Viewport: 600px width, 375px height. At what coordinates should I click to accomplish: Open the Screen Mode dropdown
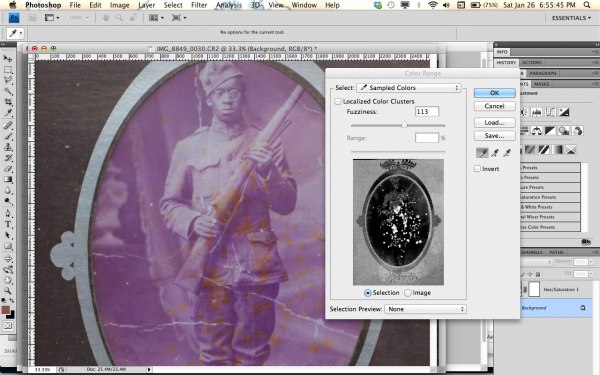pyautogui.click(x=179, y=18)
